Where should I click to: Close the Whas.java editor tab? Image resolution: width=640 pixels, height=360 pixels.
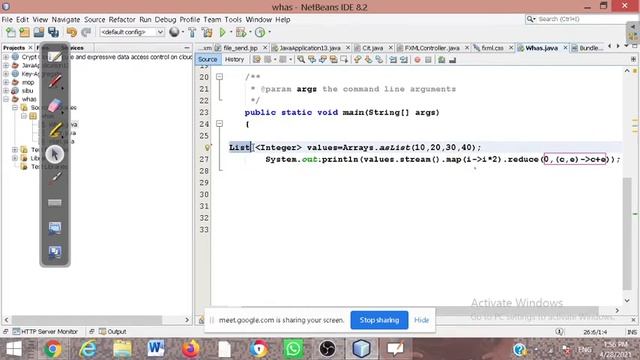tap(565, 48)
